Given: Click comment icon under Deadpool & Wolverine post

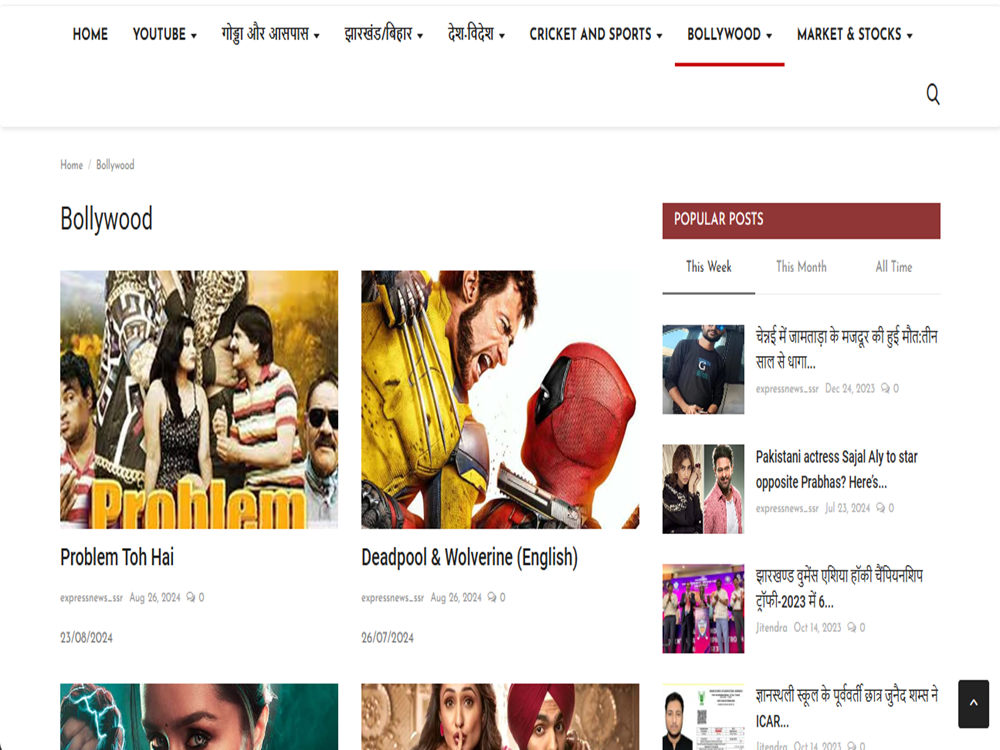Looking at the screenshot, I should pyautogui.click(x=492, y=598).
